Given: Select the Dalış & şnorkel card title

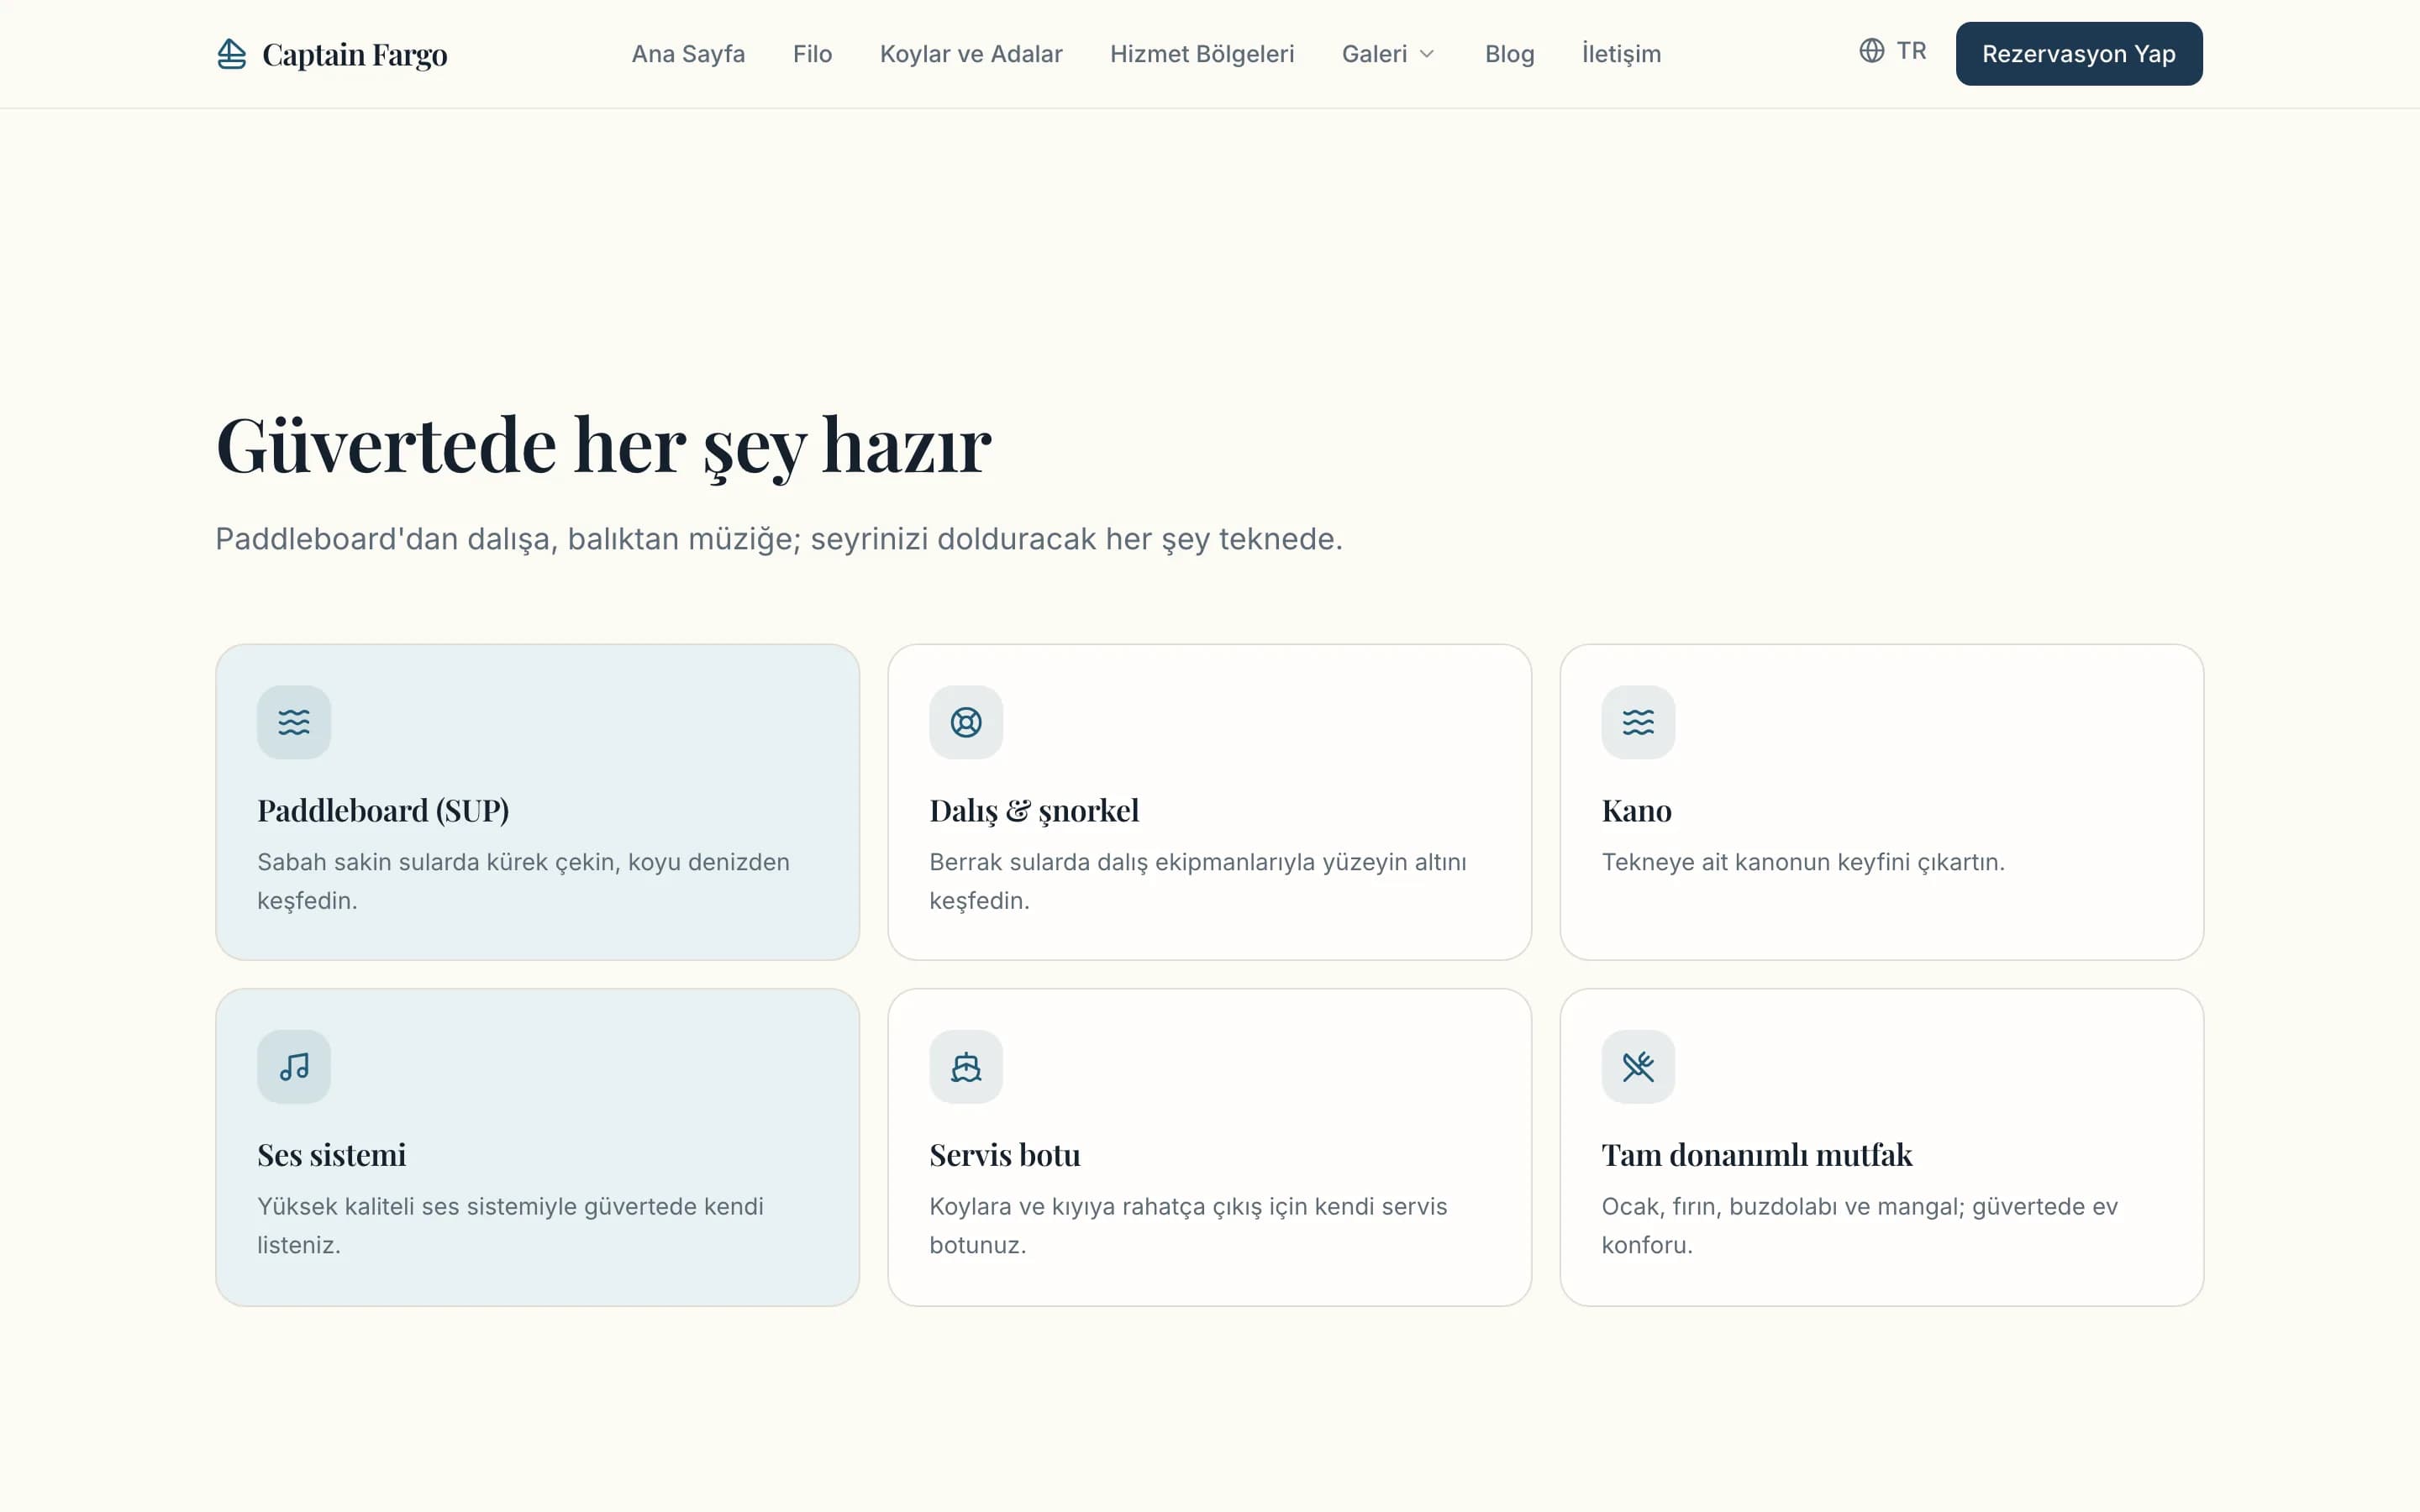Looking at the screenshot, I should pyautogui.click(x=1034, y=810).
